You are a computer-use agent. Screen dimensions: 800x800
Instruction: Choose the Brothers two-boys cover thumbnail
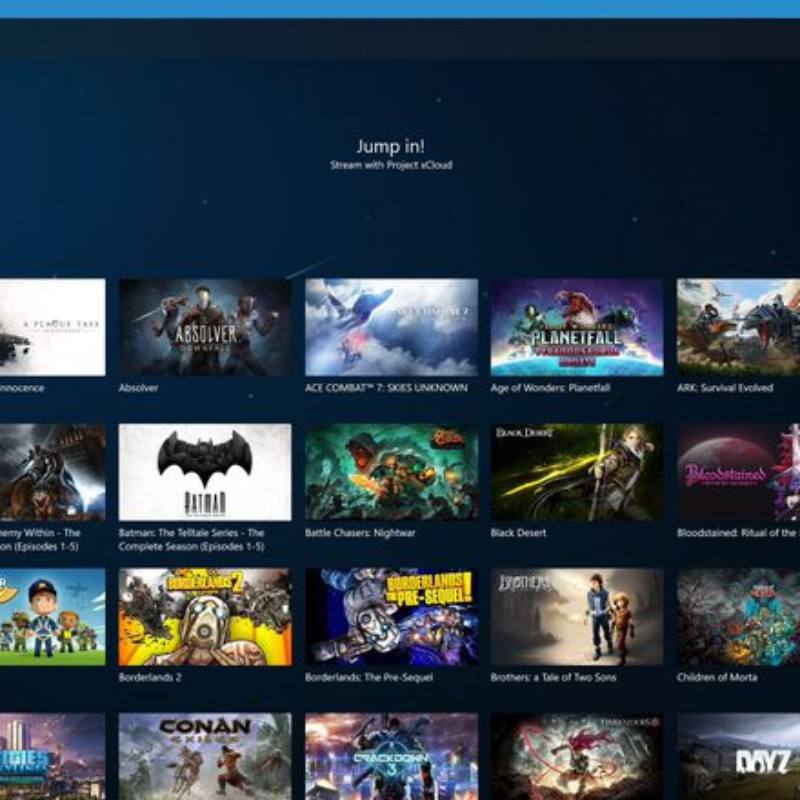(577, 617)
